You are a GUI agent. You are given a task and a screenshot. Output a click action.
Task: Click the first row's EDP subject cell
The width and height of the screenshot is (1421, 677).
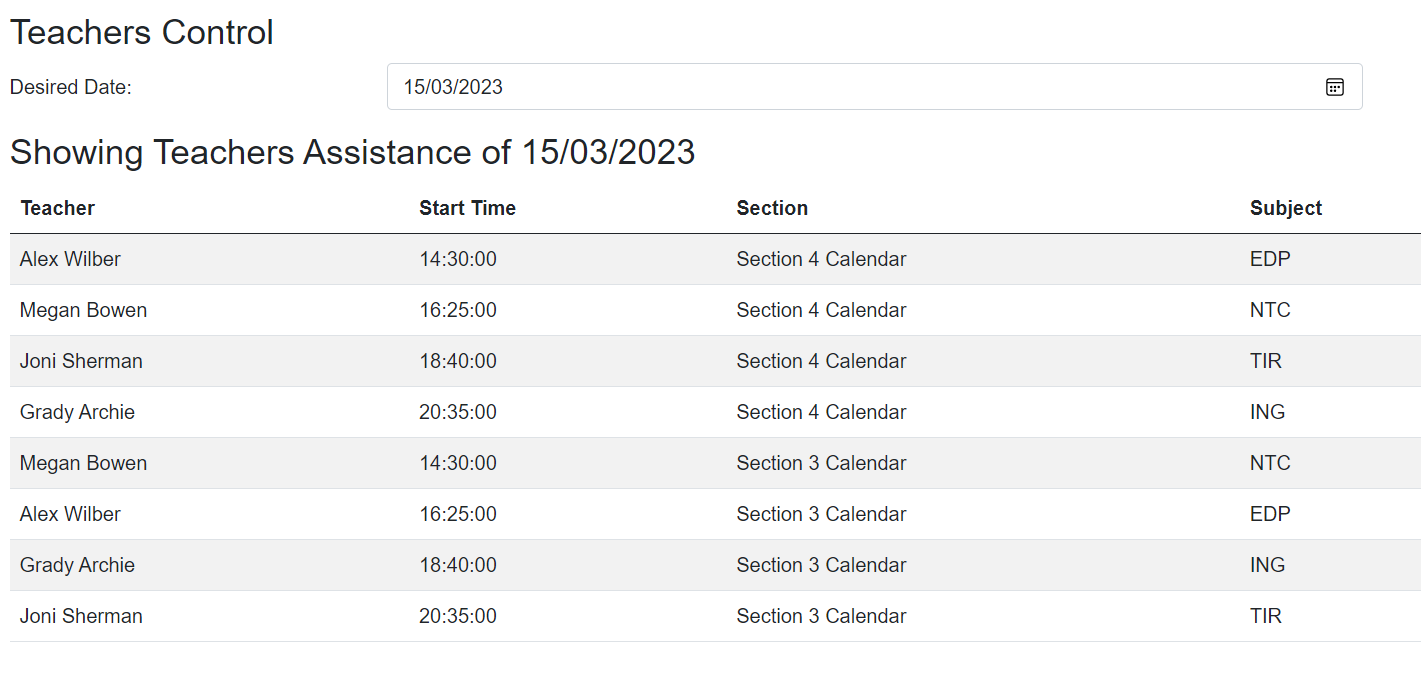tap(1270, 259)
